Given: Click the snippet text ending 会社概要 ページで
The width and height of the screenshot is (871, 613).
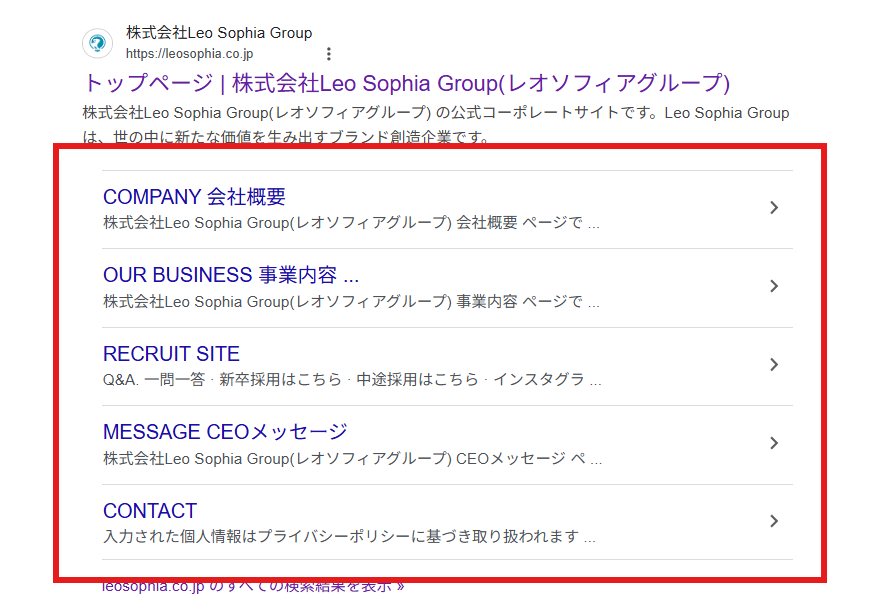Looking at the screenshot, I should (352, 223).
